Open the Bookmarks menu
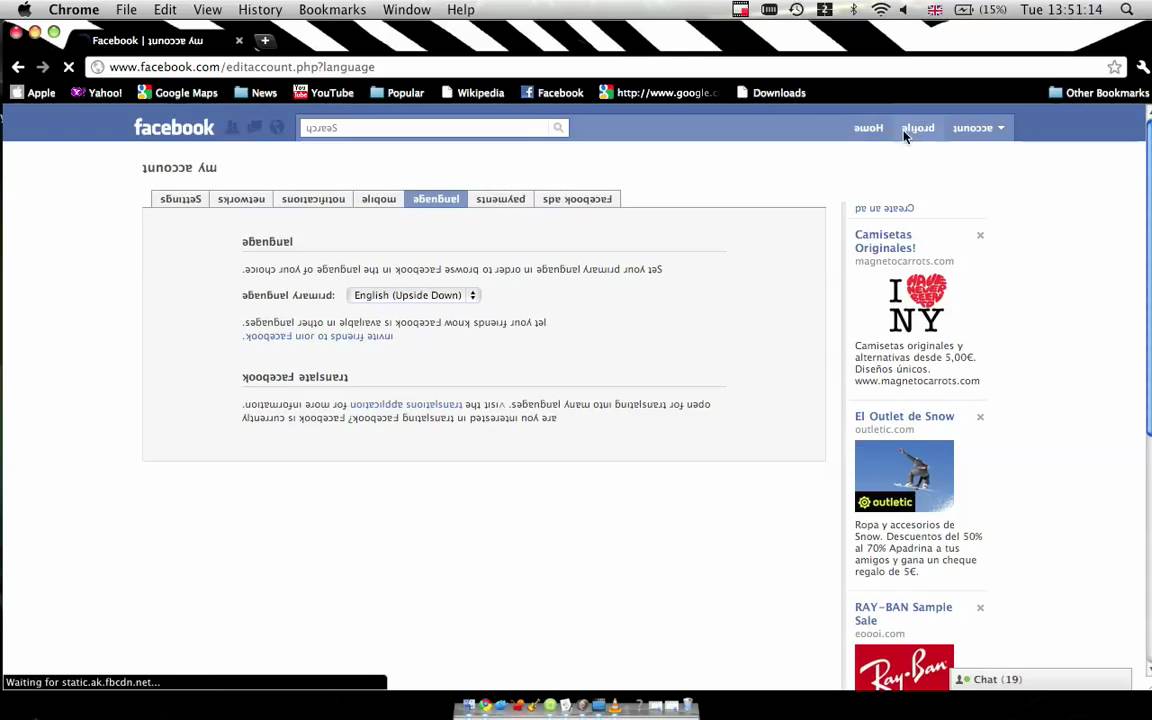Image resolution: width=1152 pixels, height=720 pixels. point(332,10)
